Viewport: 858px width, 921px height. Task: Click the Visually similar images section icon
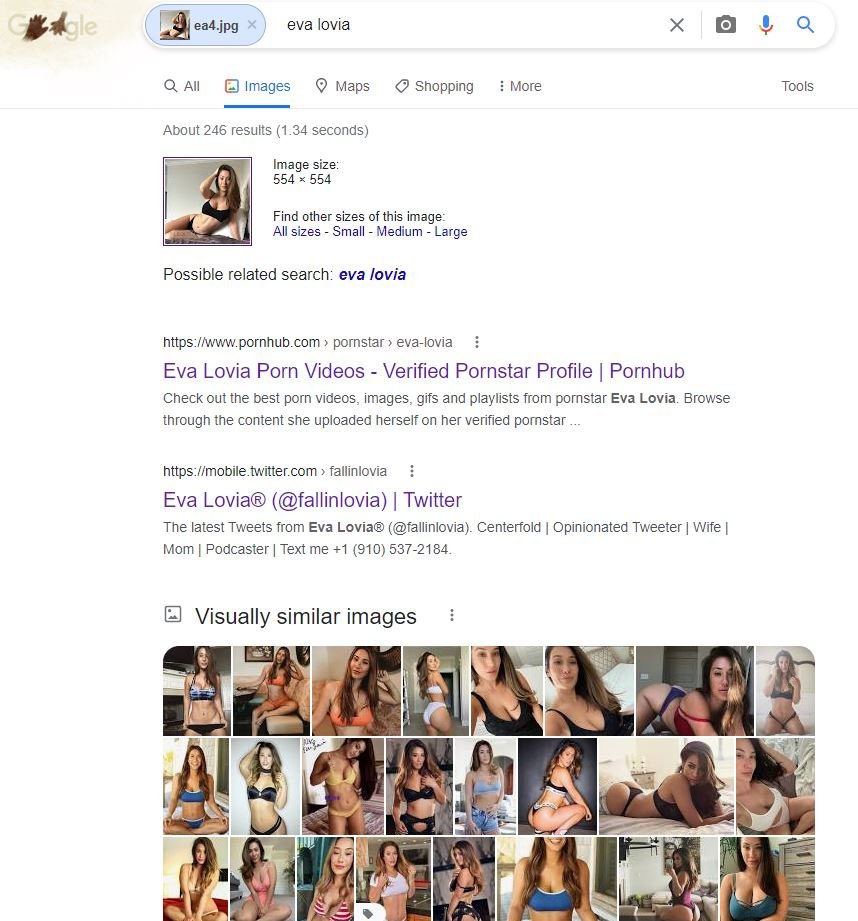pyautogui.click(x=173, y=614)
